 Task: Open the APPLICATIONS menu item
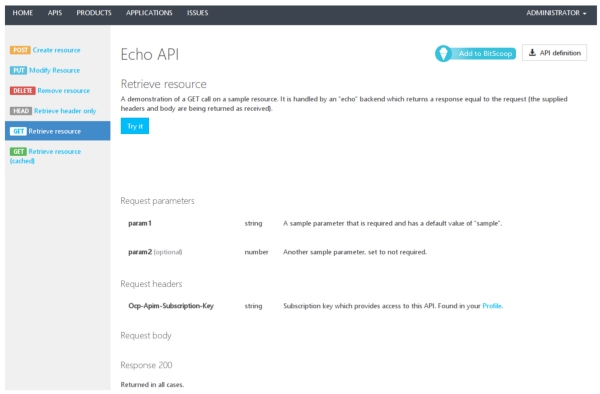(x=149, y=13)
